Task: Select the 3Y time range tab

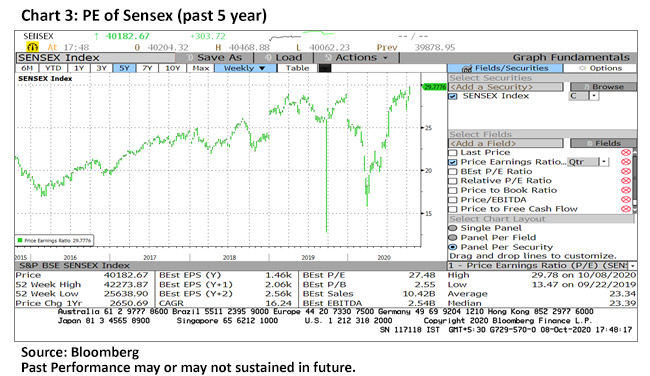Action: click(x=101, y=68)
